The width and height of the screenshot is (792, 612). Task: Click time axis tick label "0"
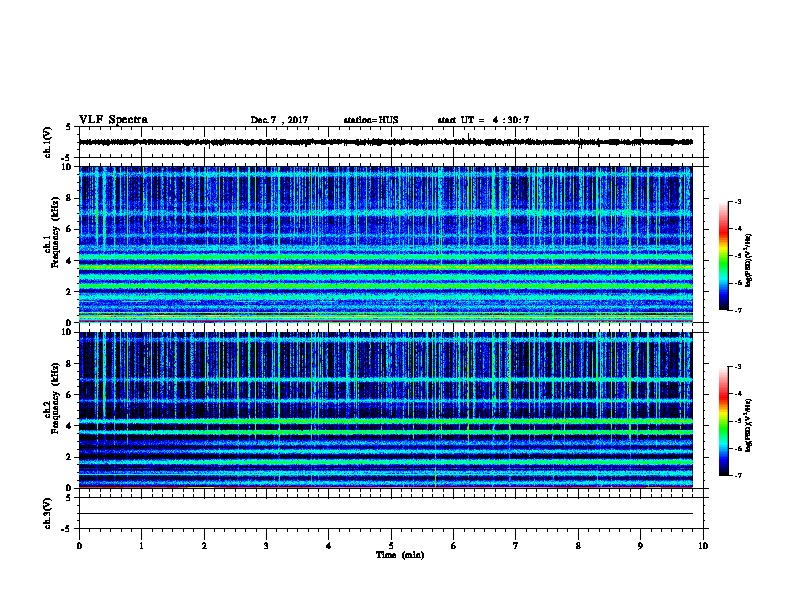(79, 545)
